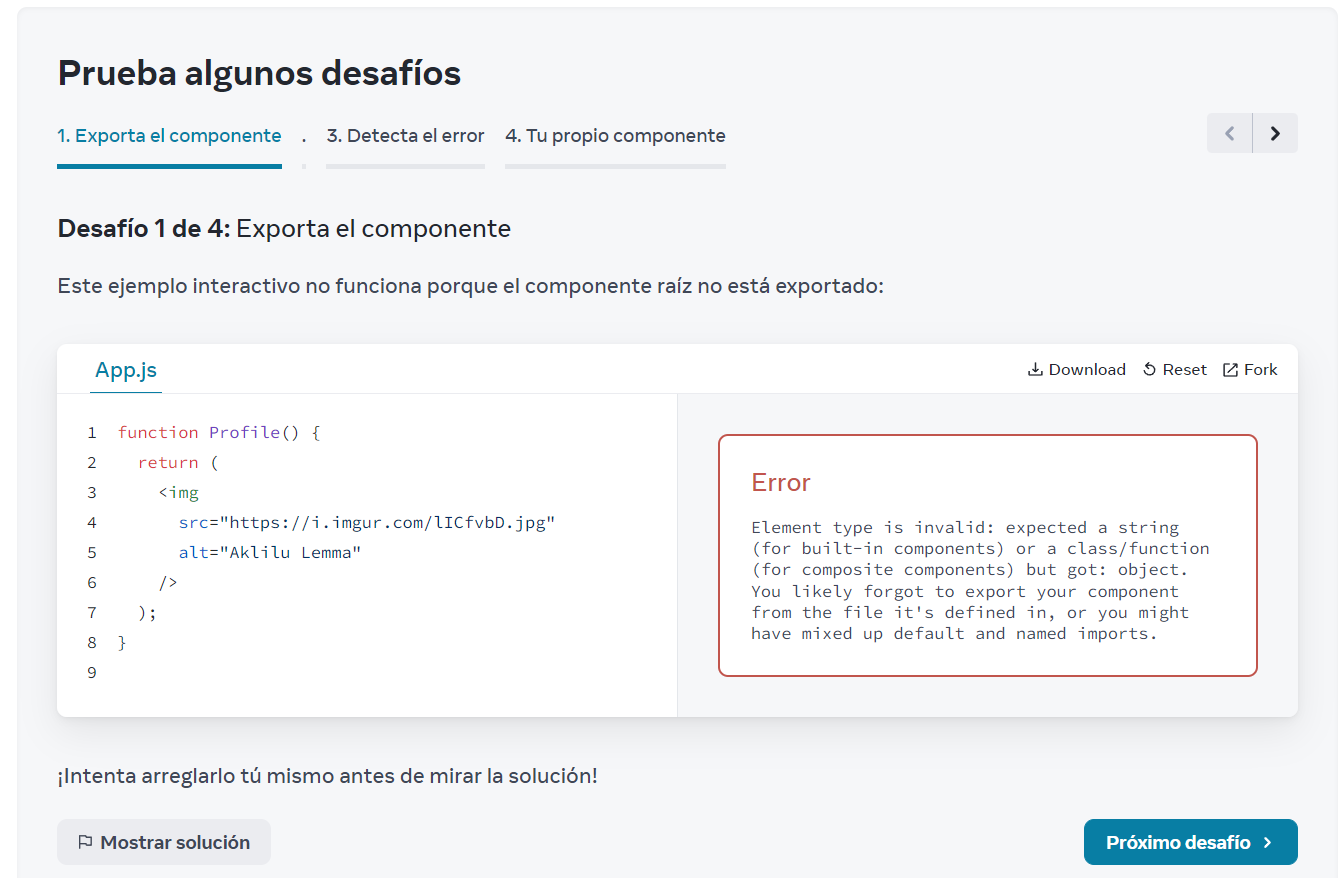Advance with the 'Próximo desafío' button
The image size is (1342, 878).
point(1190,842)
